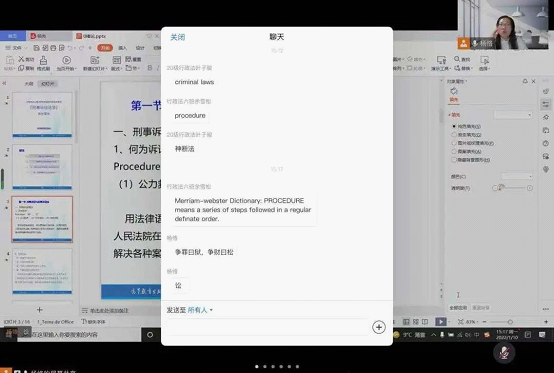This screenshot has width=554, height=373.
Task: Click the Find magnifier icon
Action: [x=457, y=59]
